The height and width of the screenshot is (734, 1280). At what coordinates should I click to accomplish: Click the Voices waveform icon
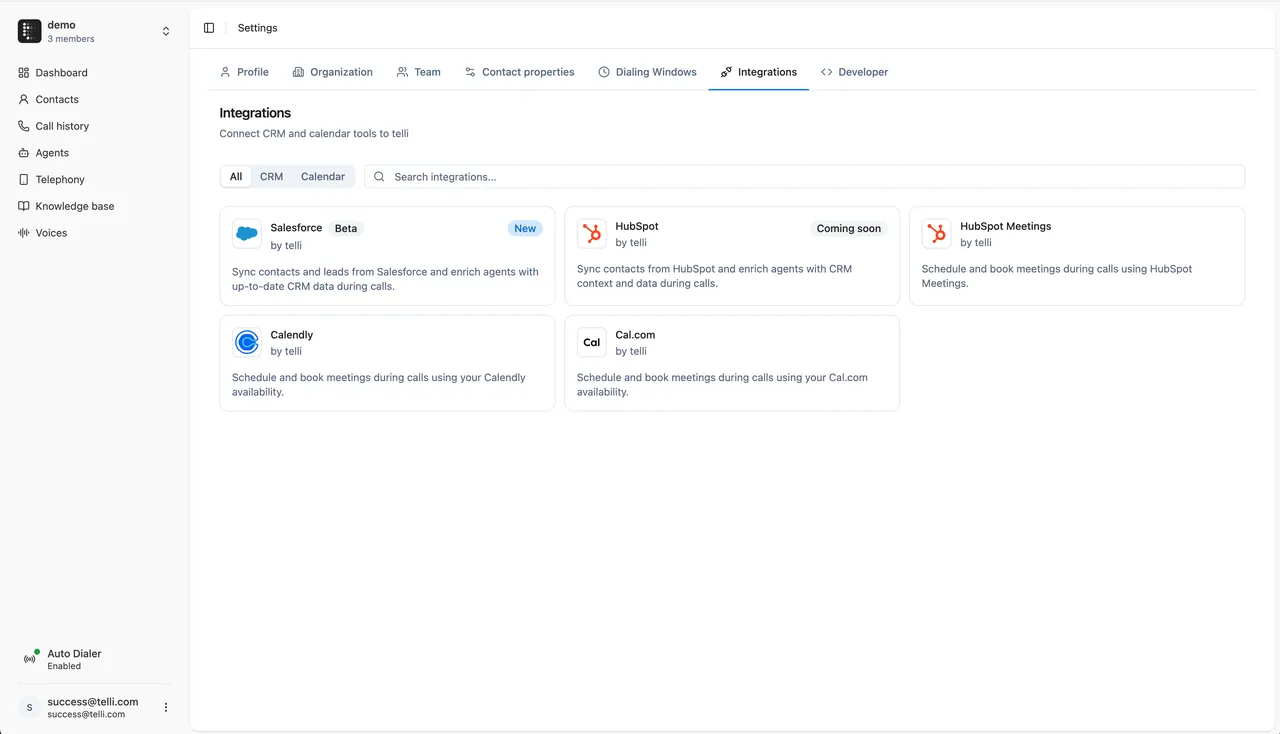pos(24,233)
